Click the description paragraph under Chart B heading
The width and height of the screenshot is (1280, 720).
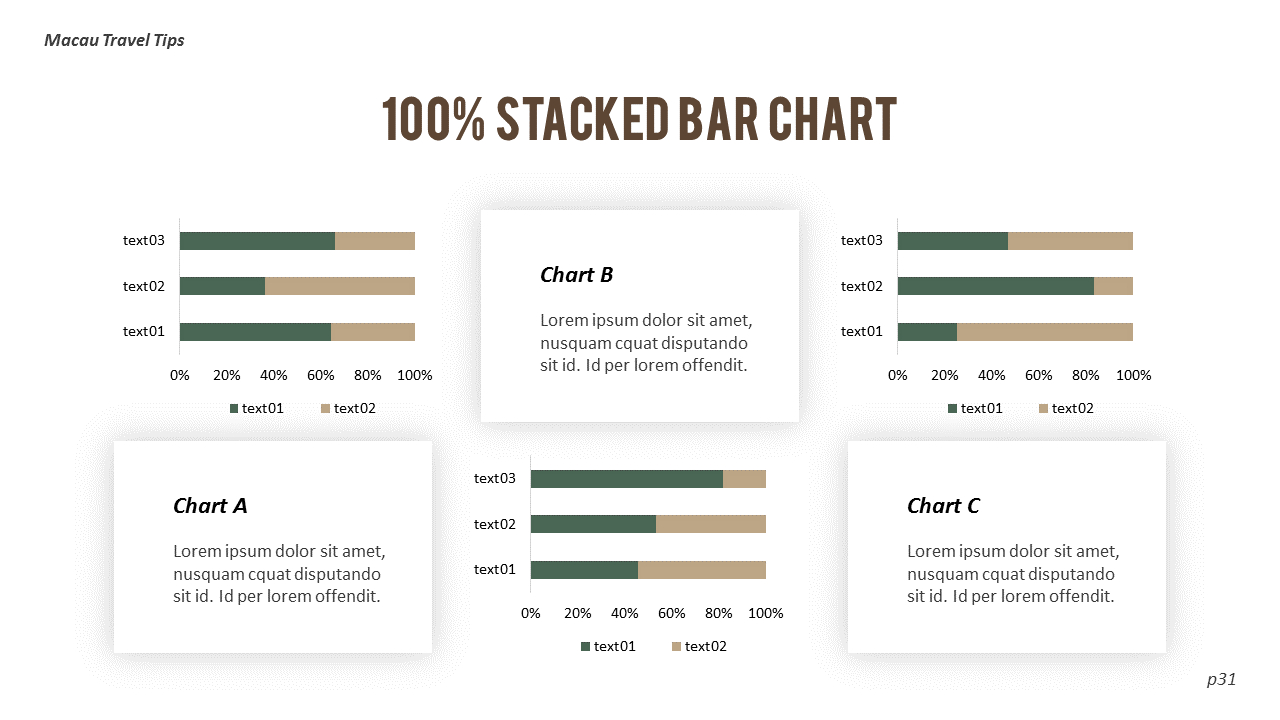[x=646, y=343]
